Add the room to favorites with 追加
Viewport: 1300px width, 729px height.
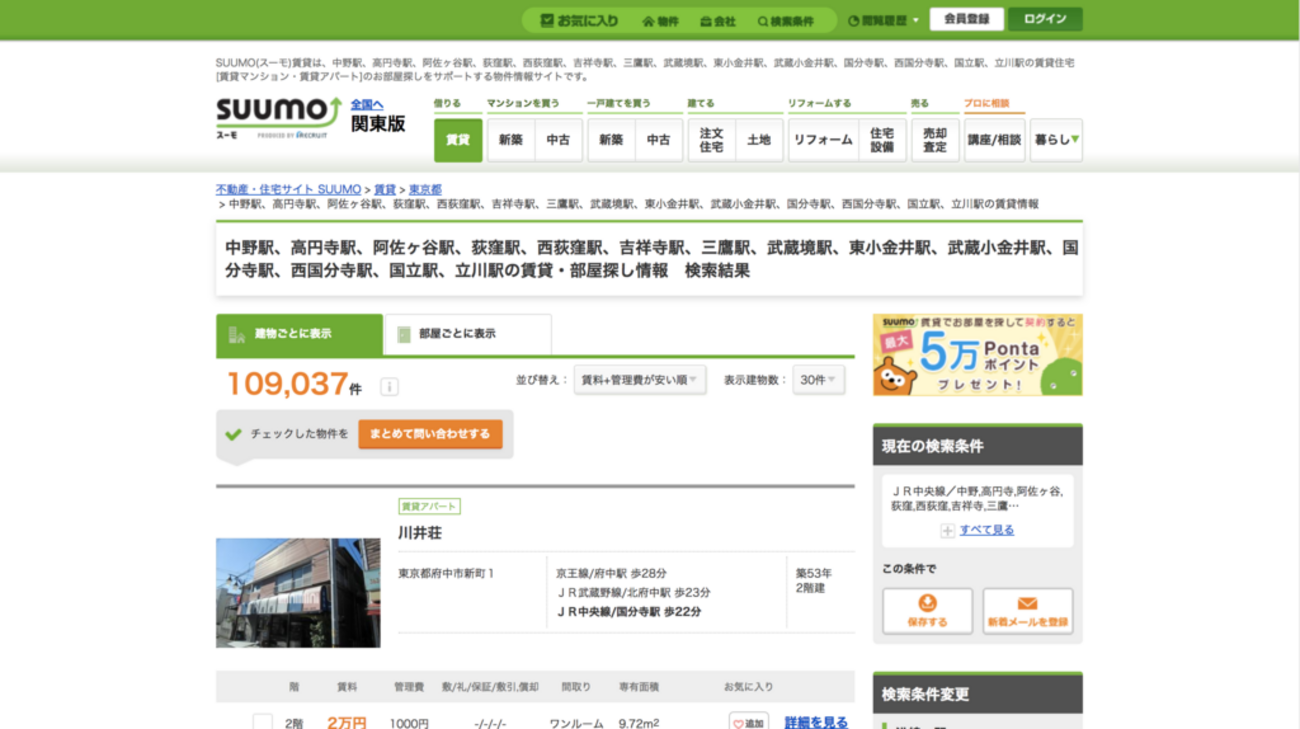tap(748, 722)
